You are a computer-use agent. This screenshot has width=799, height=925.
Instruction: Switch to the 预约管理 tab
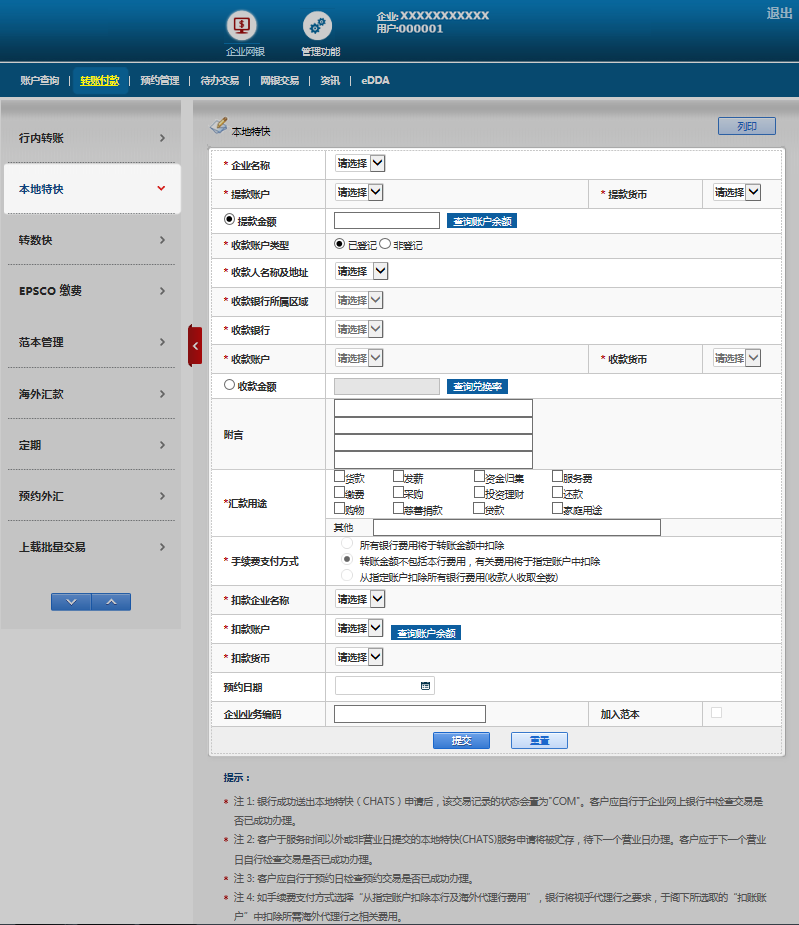point(160,81)
